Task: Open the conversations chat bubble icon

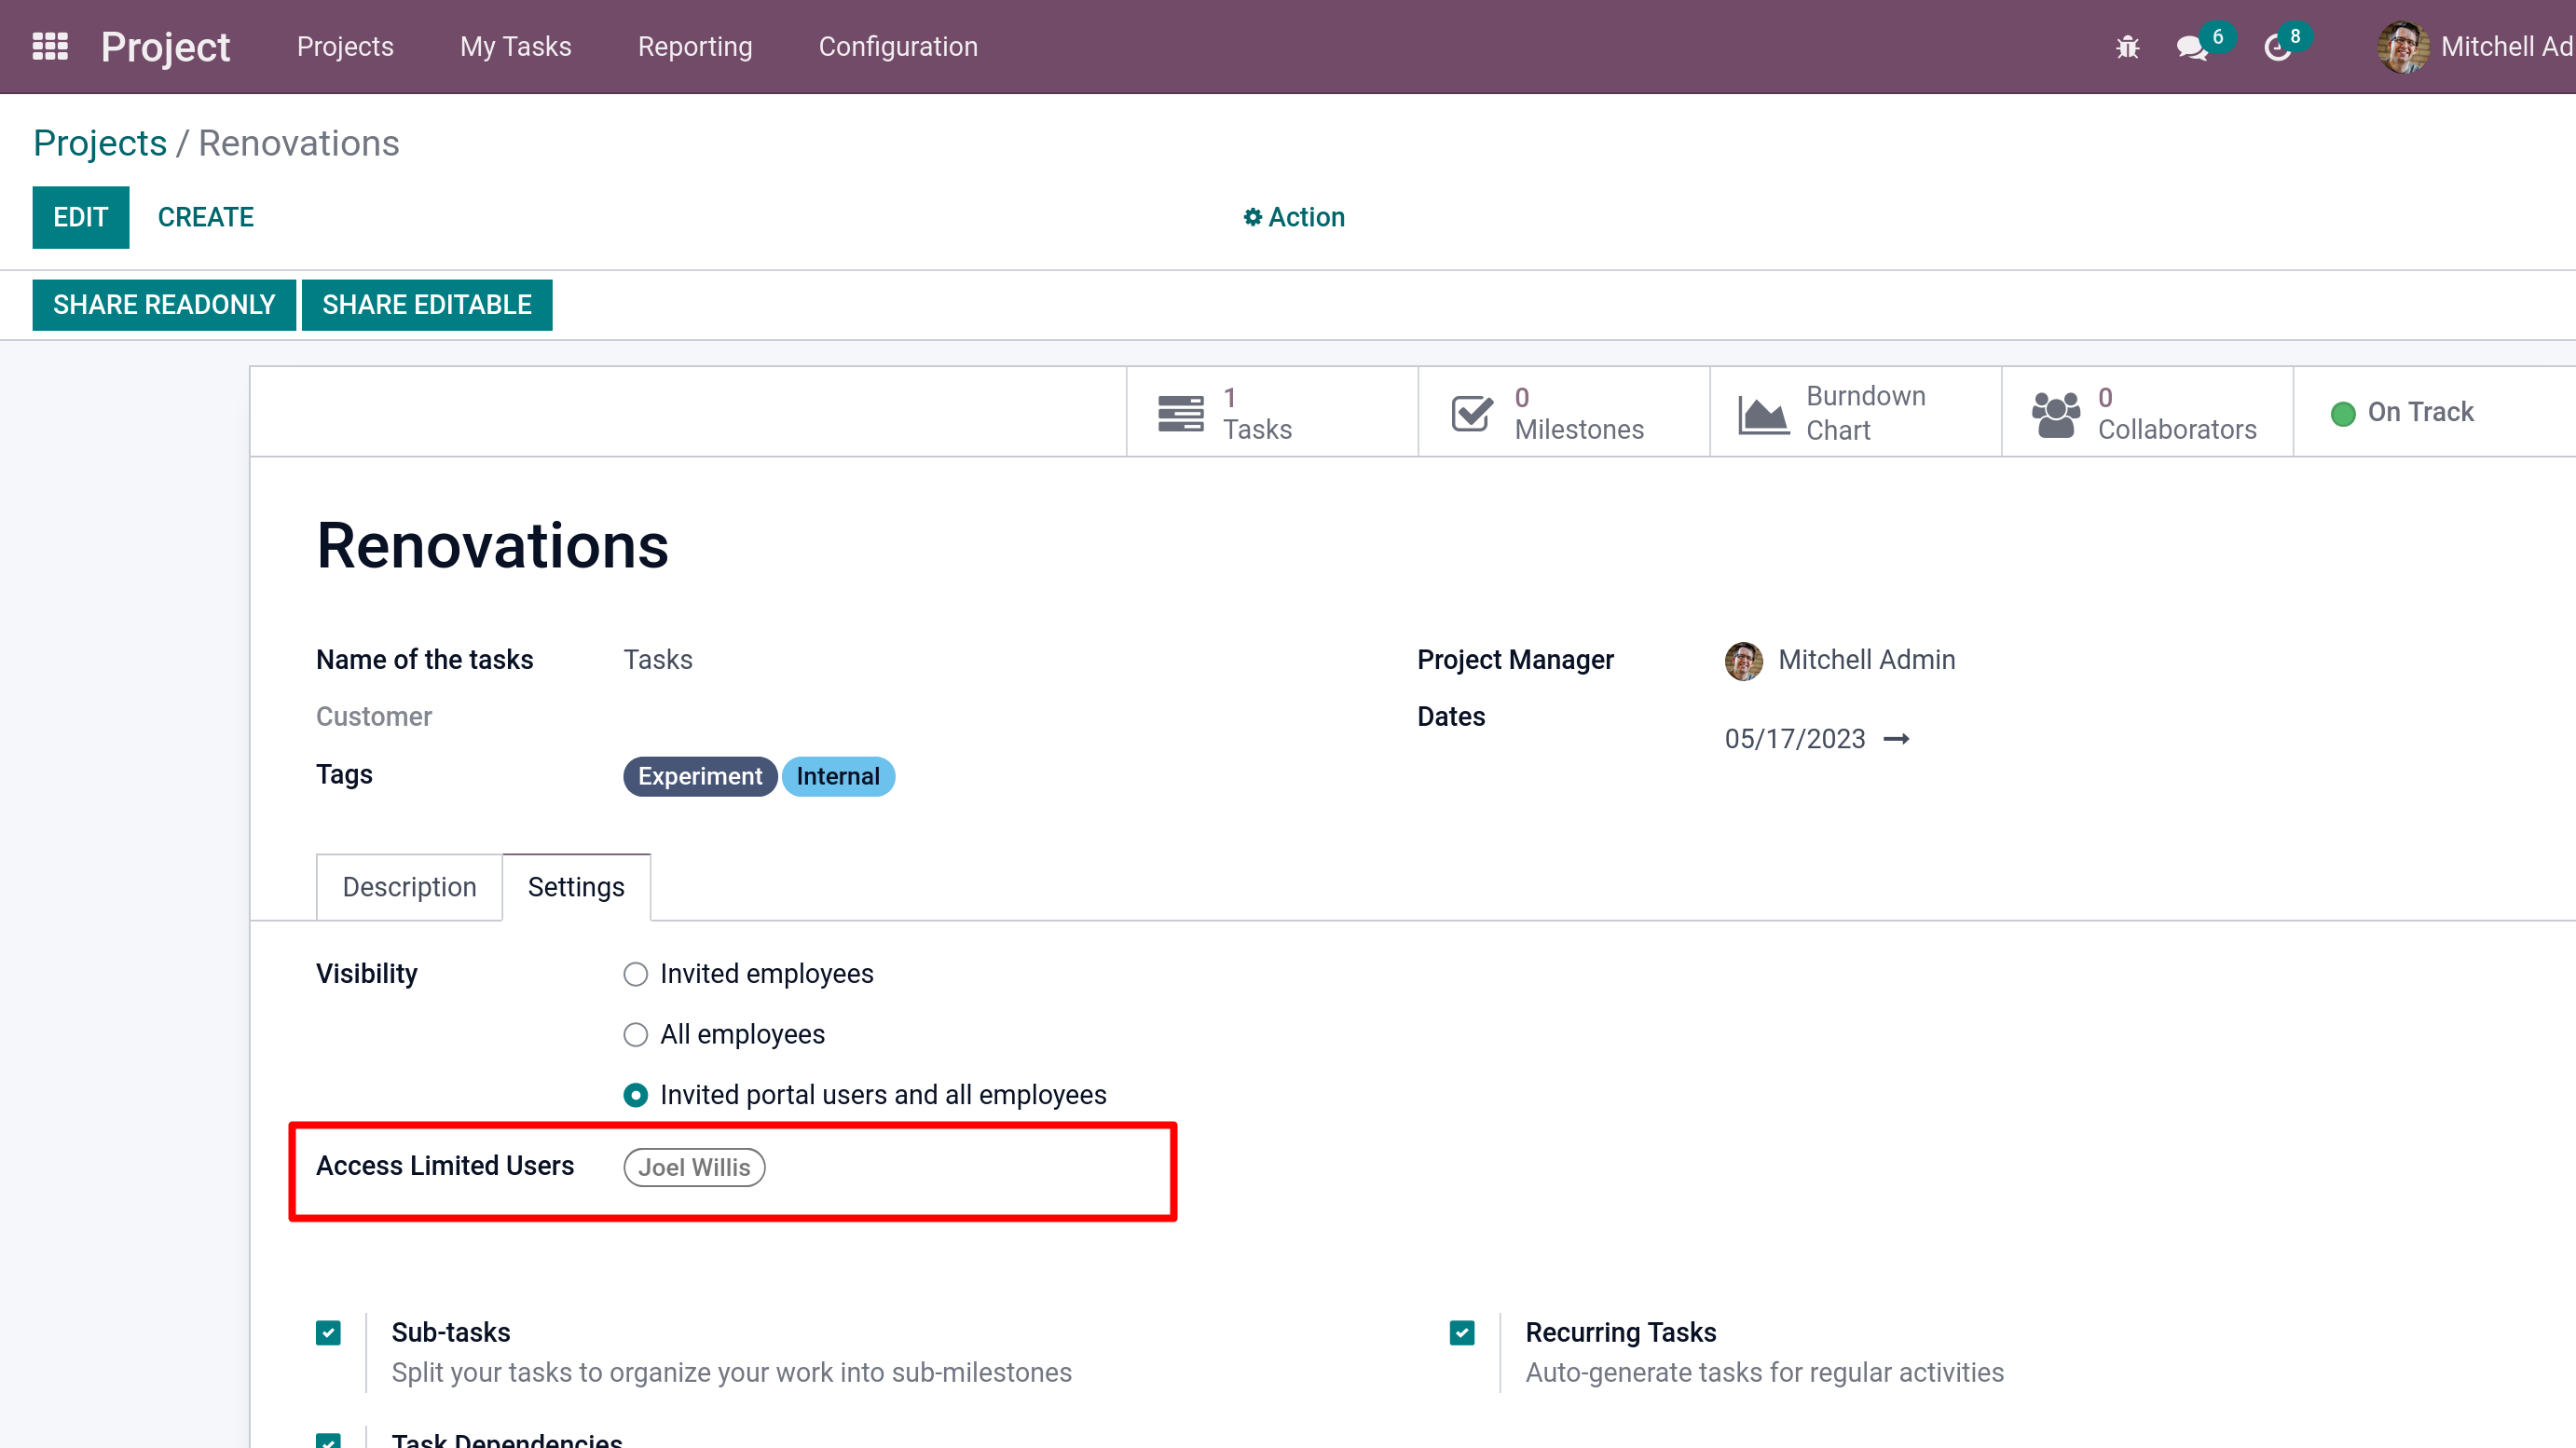Action: 2191,47
